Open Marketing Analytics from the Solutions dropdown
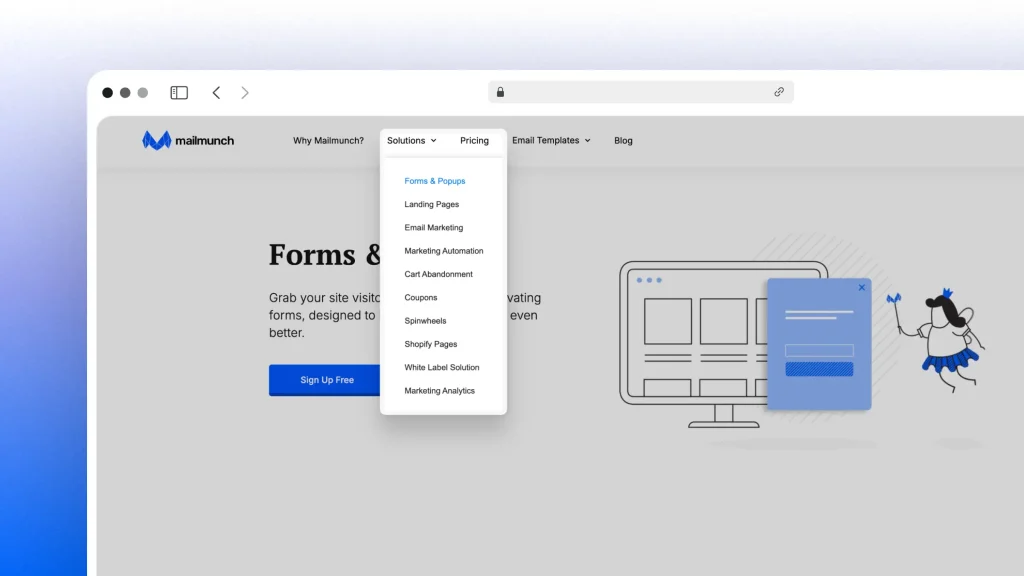Image resolution: width=1024 pixels, height=576 pixels. (x=441, y=390)
